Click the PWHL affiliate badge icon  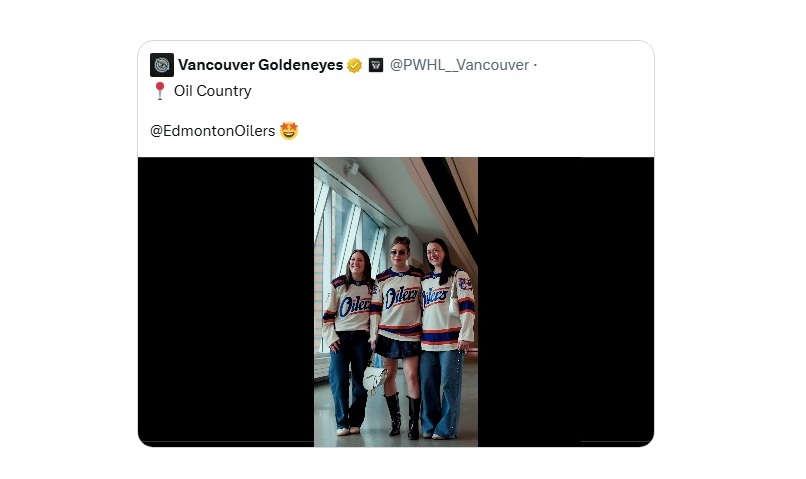(x=376, y=65)
